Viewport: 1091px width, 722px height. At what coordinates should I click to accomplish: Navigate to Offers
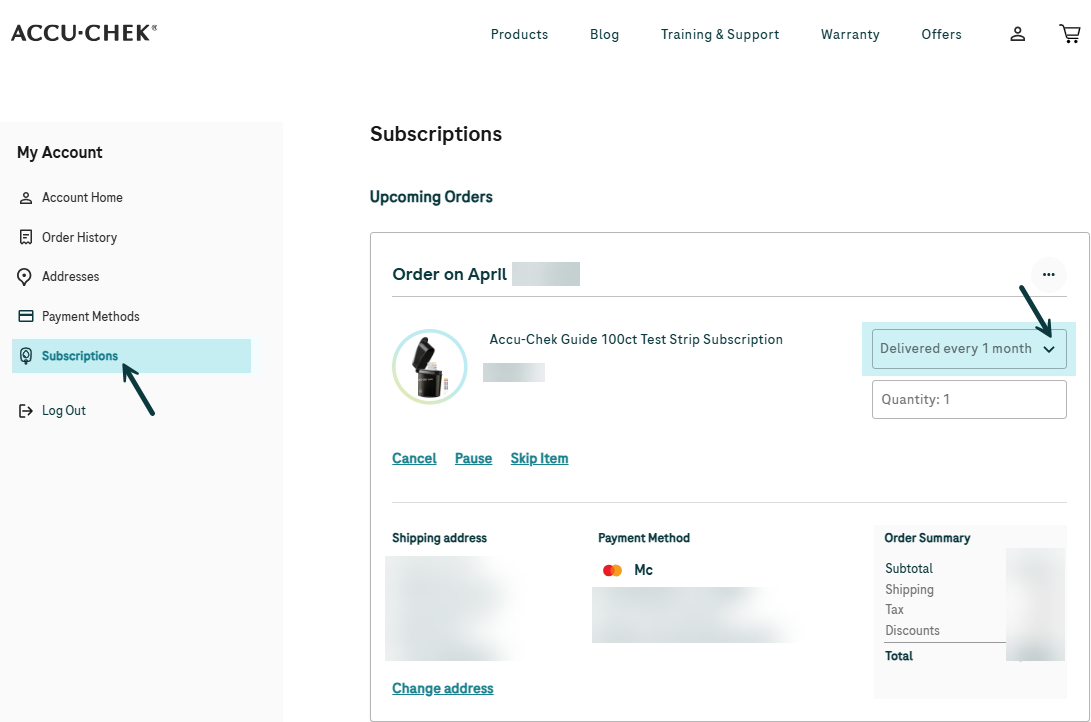click(941, 34)
